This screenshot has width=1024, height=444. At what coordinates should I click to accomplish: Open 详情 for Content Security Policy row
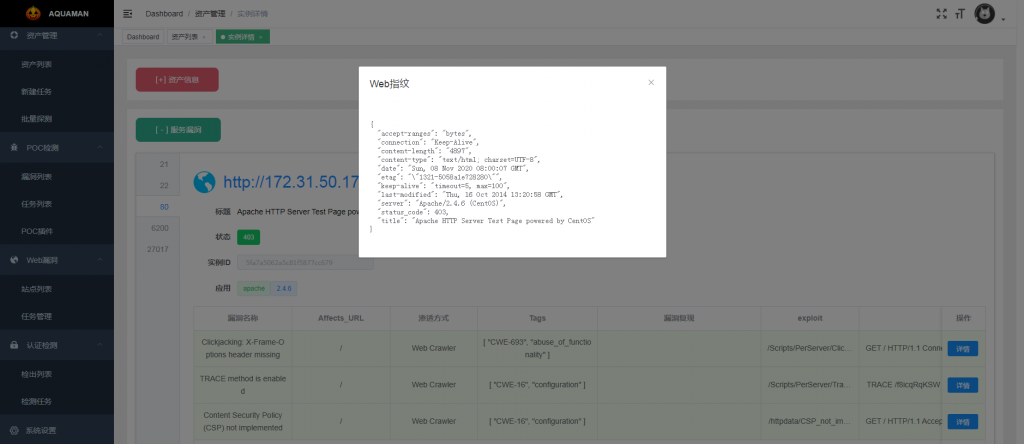point(963,422)
